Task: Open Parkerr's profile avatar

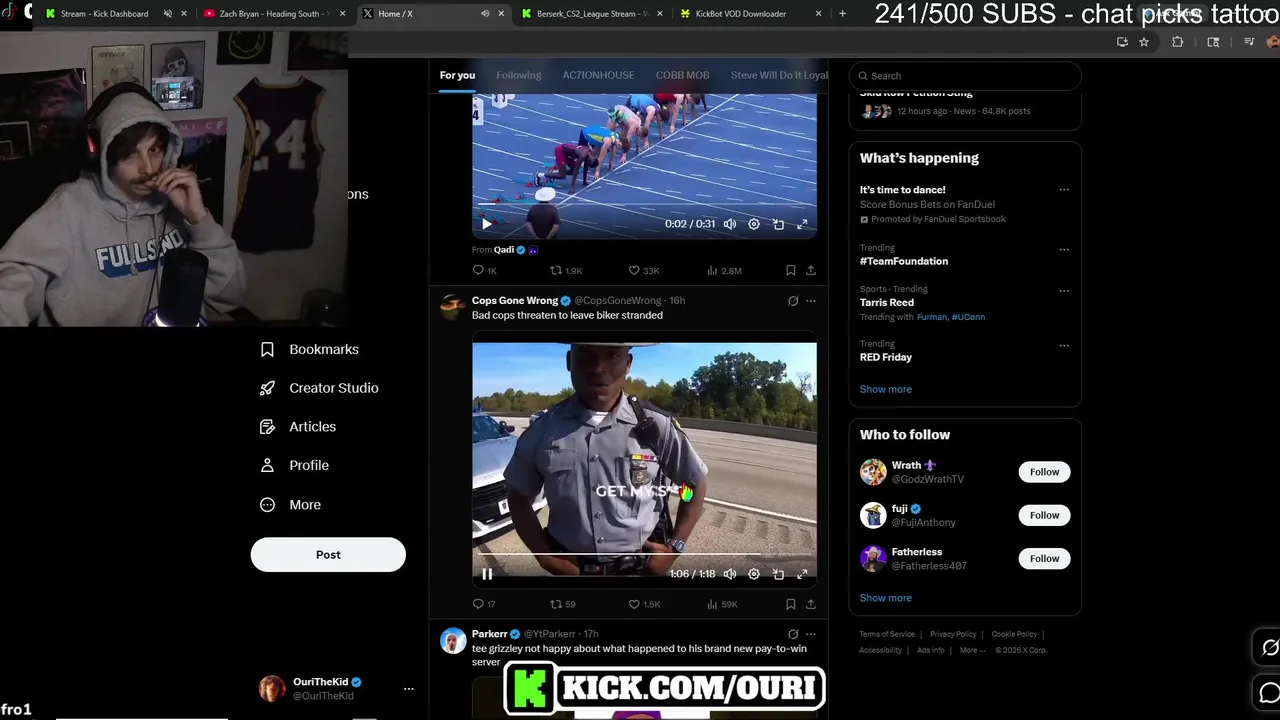Action: pyautogui.click(x=453, y=640)
